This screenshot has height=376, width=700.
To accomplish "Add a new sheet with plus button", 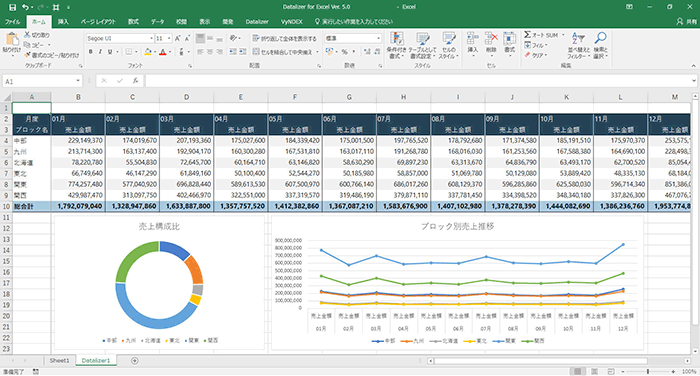I will (134, 360).
